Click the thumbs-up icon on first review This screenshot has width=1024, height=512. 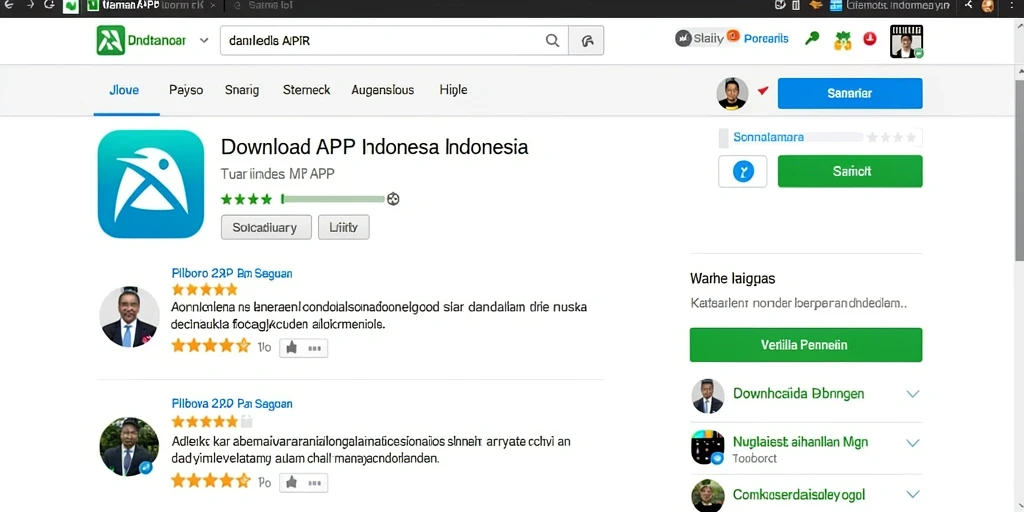[x=291, y=348]
